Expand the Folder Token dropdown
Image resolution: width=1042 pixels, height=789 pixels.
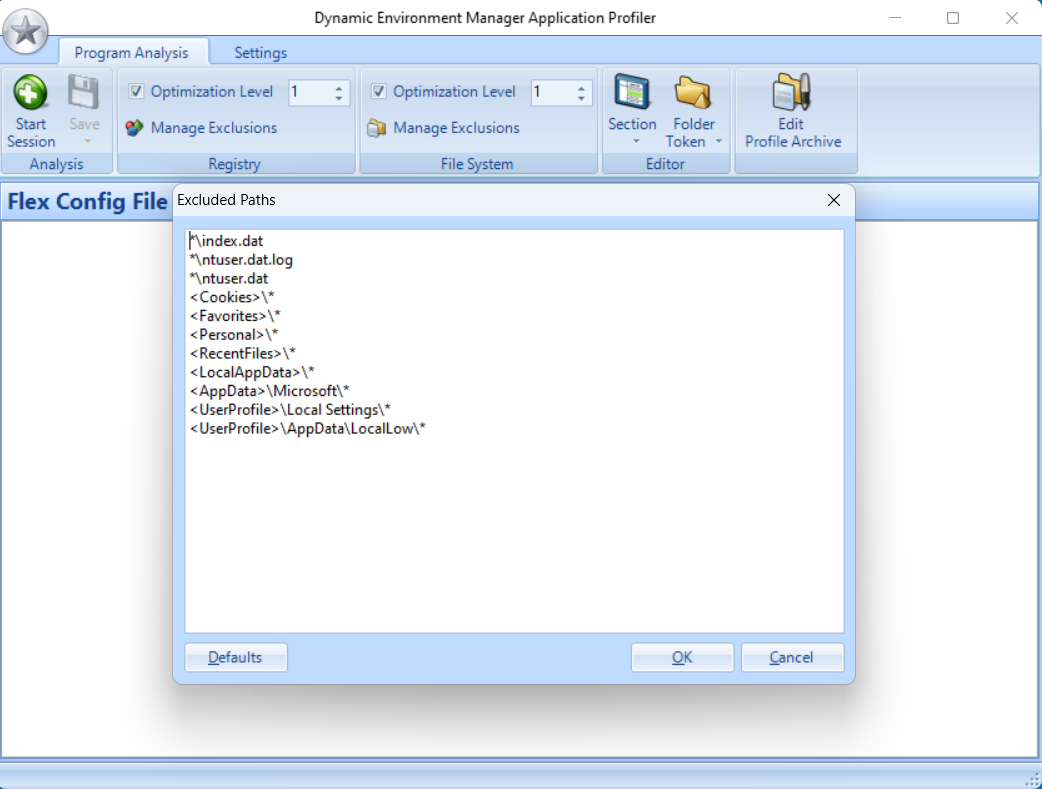point(718,141)
